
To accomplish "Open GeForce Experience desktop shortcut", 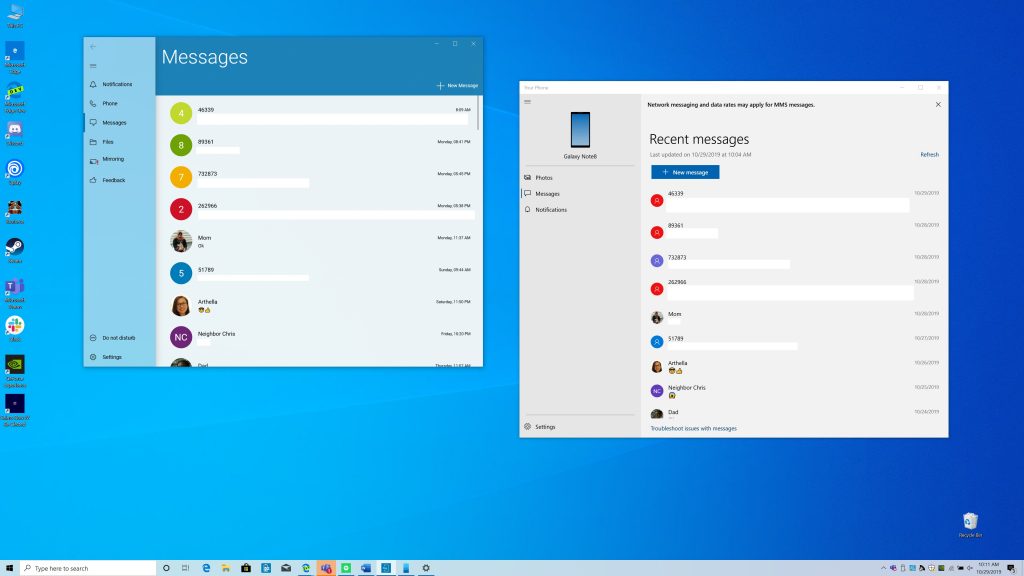I will coord(14,372).
